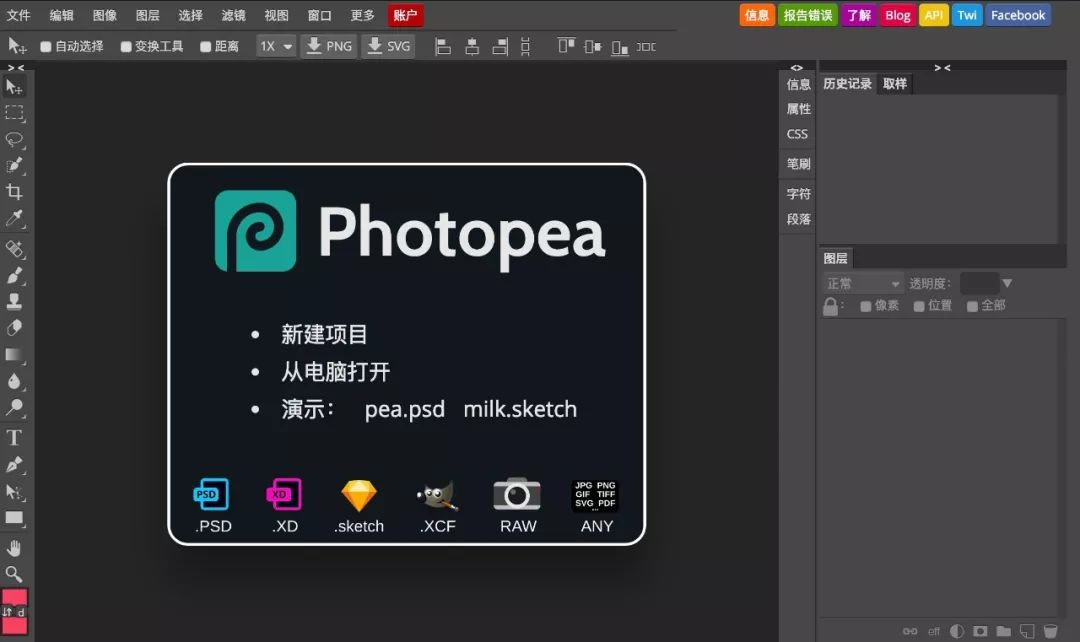Click 新建项目 New Project link
The height and width of the screenshot is (642, 1080).
pyautogui.click(x=324, y=335)
